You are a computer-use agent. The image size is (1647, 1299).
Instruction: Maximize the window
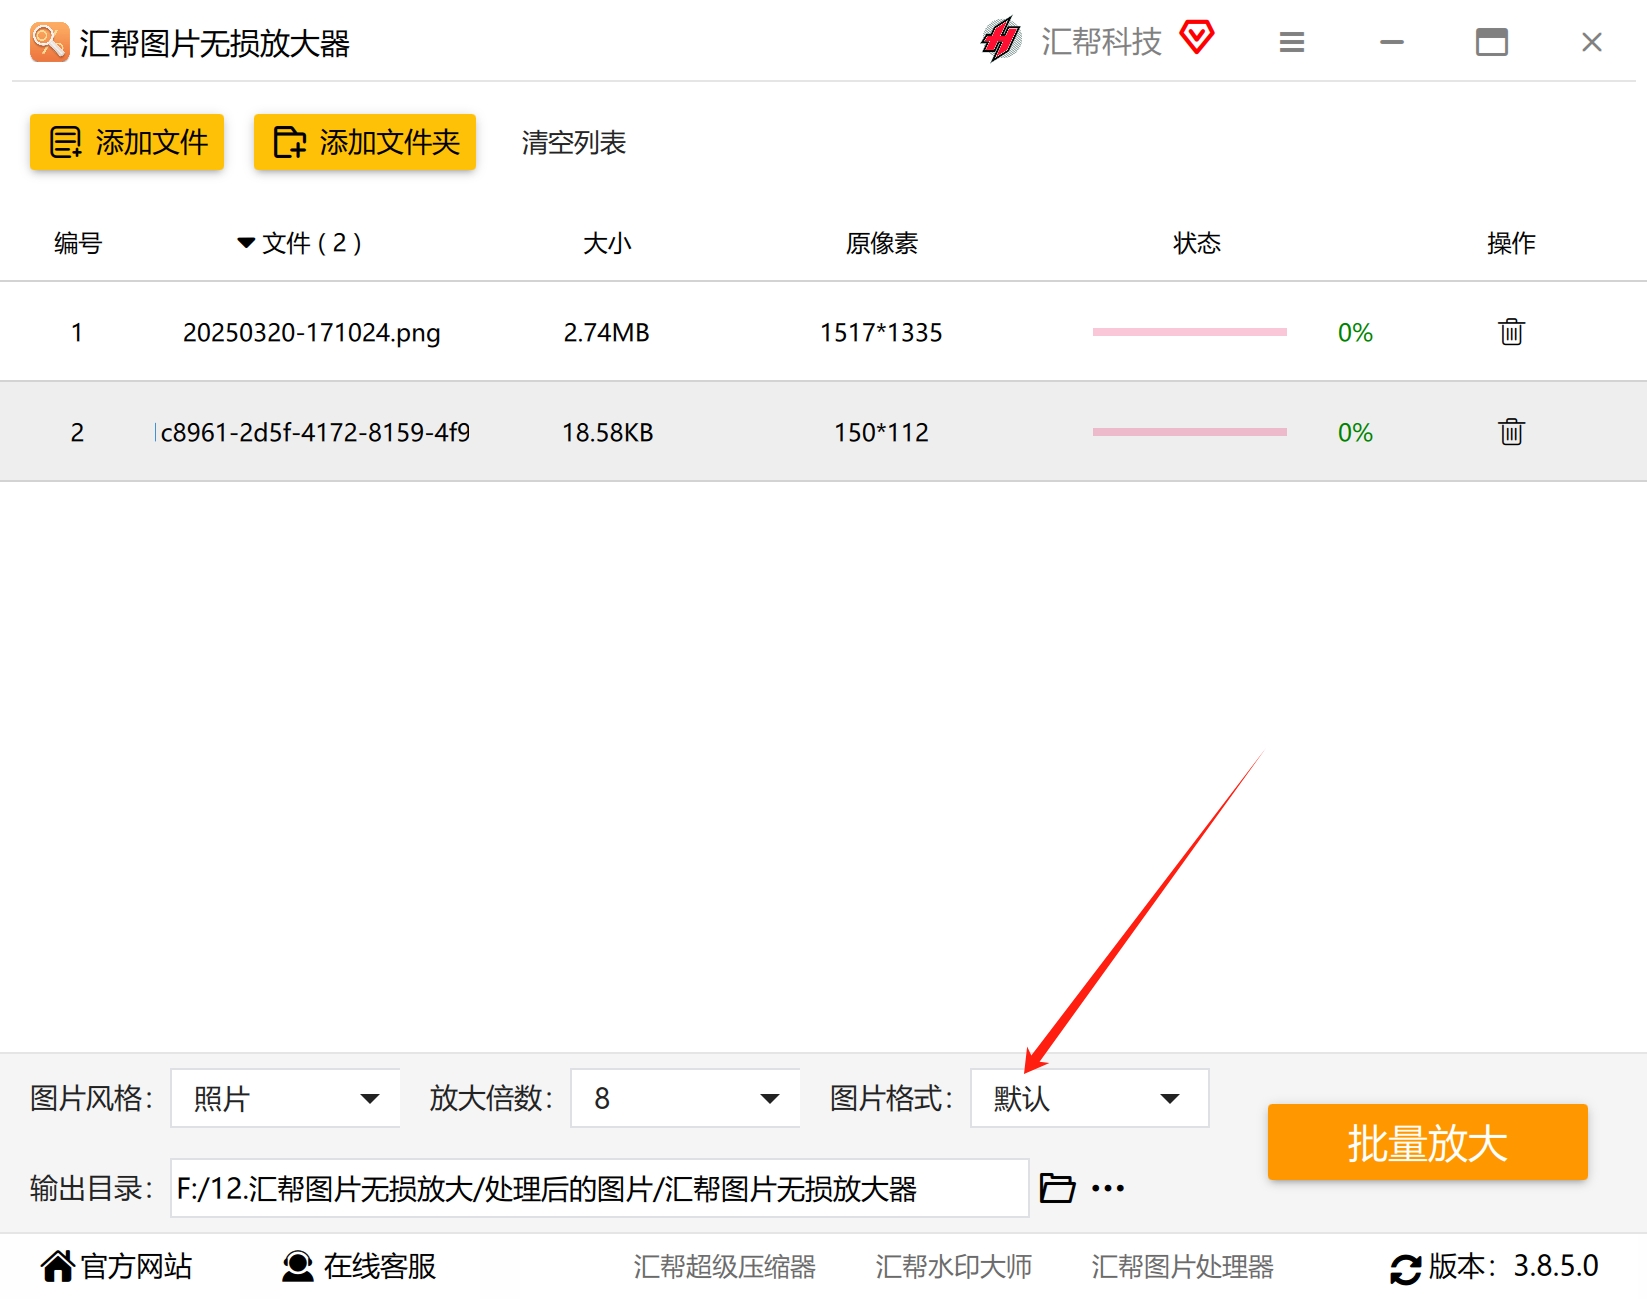tap(1492, 42)
